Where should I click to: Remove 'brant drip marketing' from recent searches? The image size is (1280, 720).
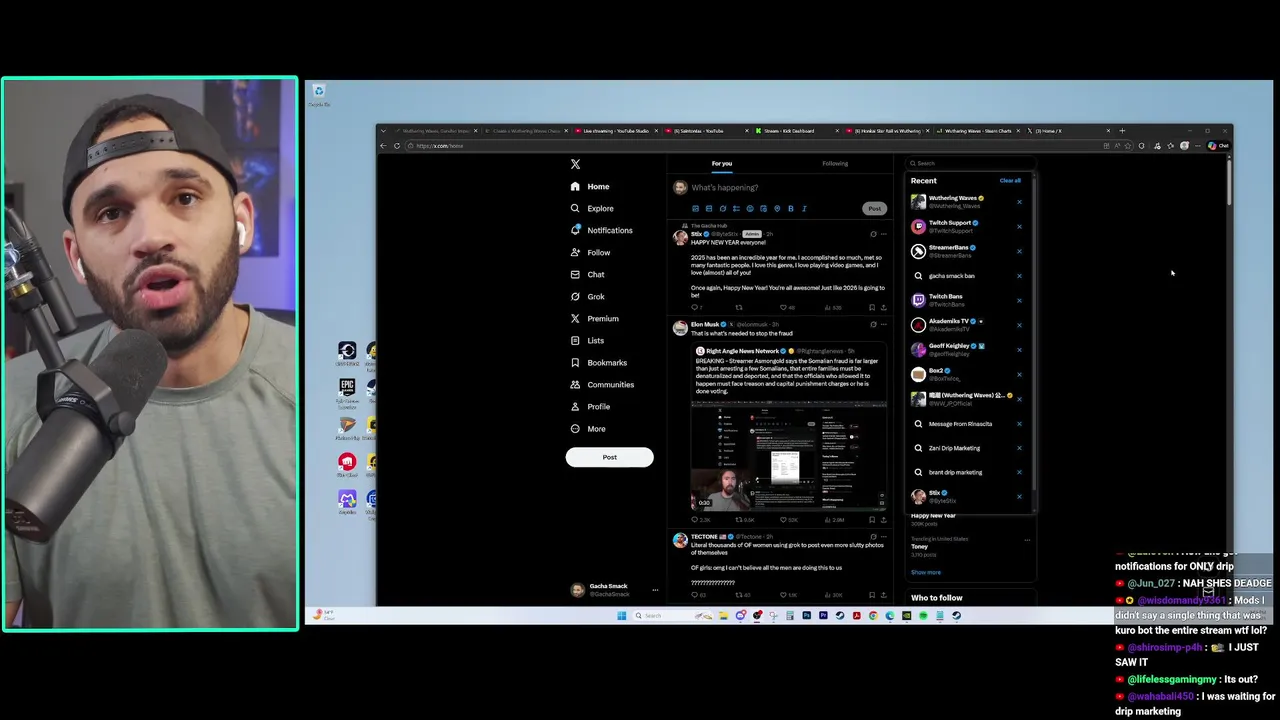(1019, 472)
